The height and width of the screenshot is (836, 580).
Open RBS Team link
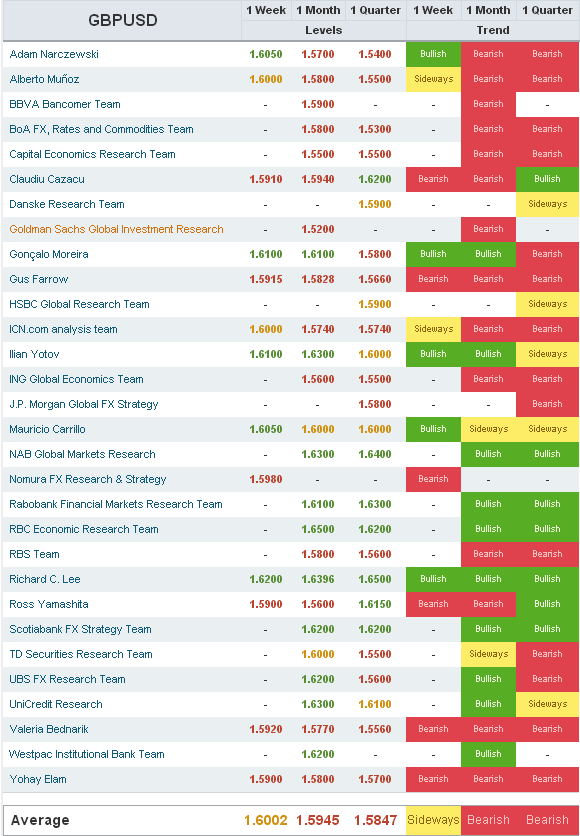click(x=35, y=554)
